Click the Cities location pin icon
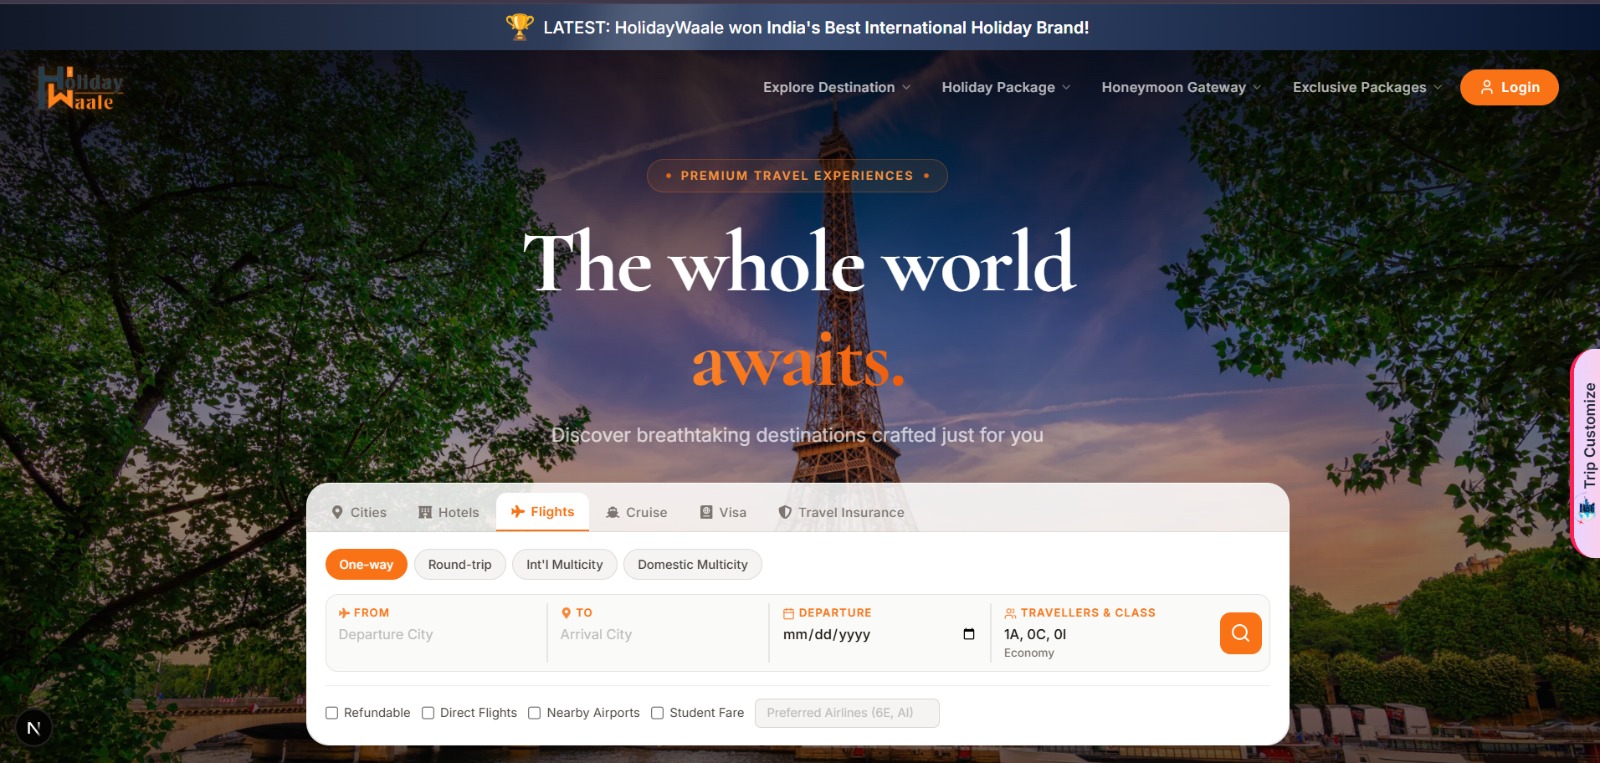1600x763 pixels. pyautogui.click(x=338, y=512)
